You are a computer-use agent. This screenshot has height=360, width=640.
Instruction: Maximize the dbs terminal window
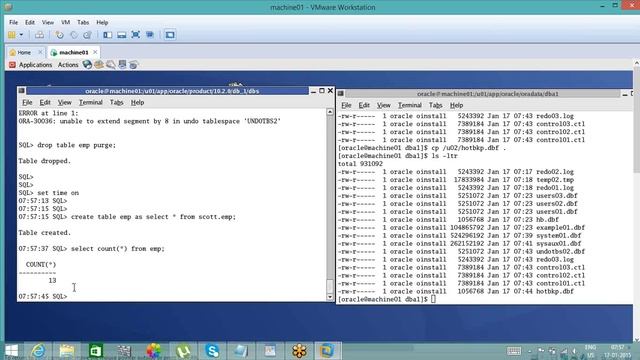coord(322,91)
